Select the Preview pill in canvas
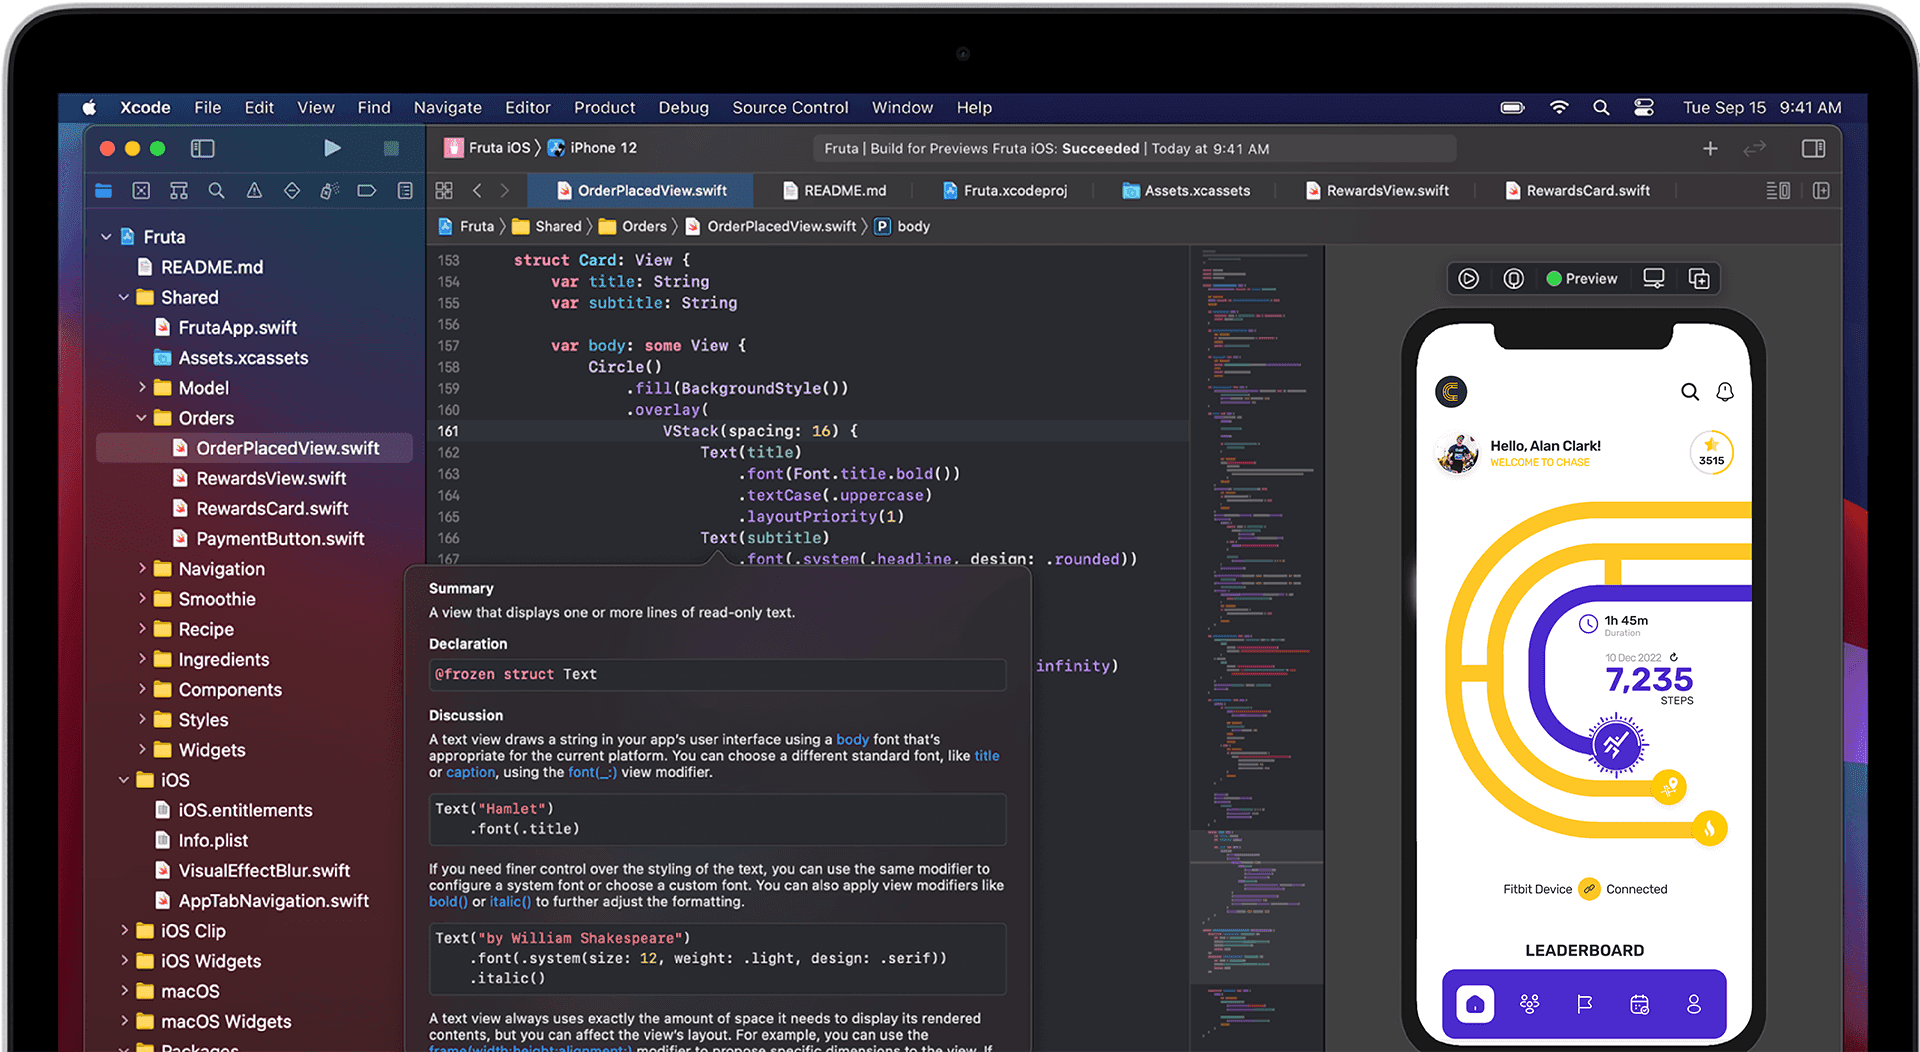 tap(1582, 279)
